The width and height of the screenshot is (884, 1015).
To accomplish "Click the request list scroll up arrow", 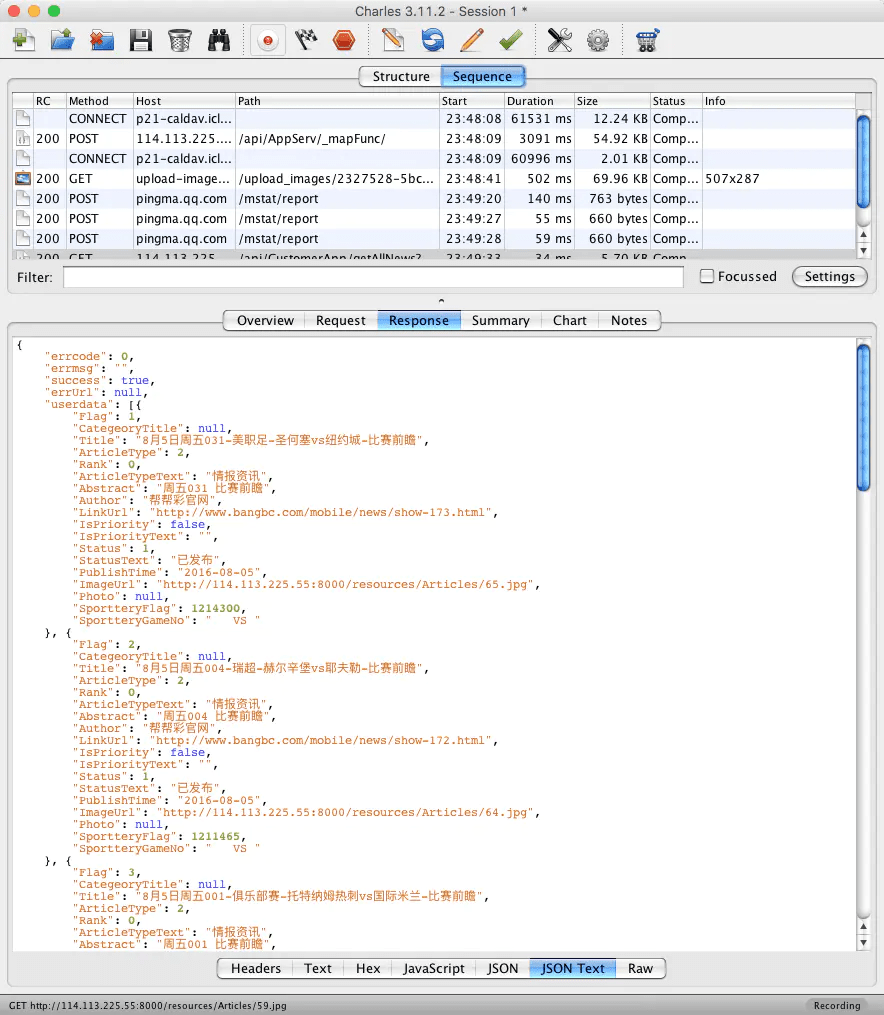I will pos(863,234).
